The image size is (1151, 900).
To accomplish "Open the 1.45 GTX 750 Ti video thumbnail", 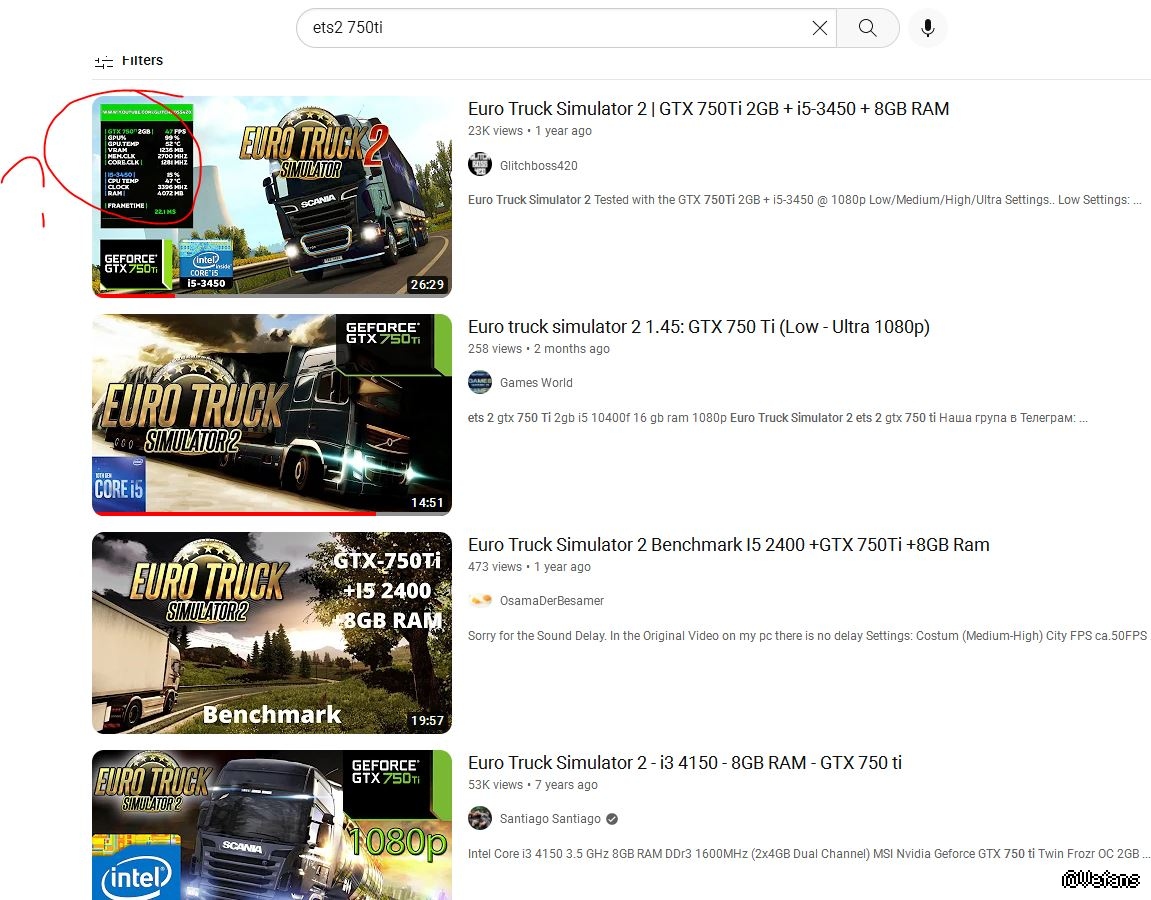I will click(x=272, y=415).
